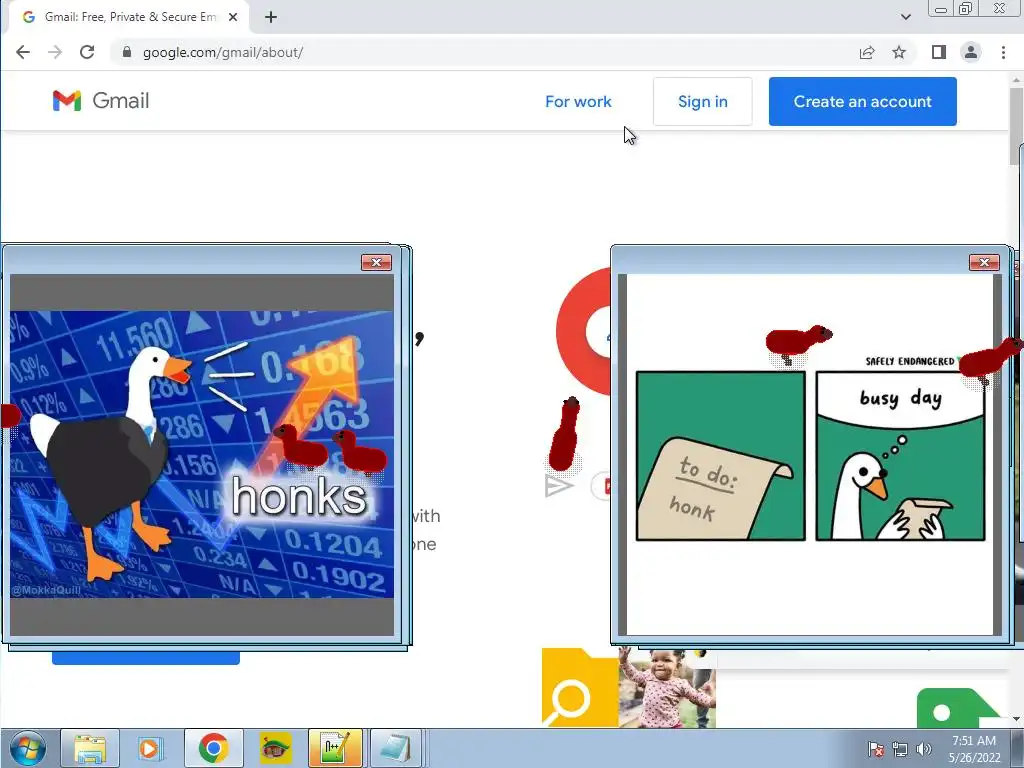Expand the tab search chevron
This screenshot has height=768, width=1024.
click(x=905, y=17)
